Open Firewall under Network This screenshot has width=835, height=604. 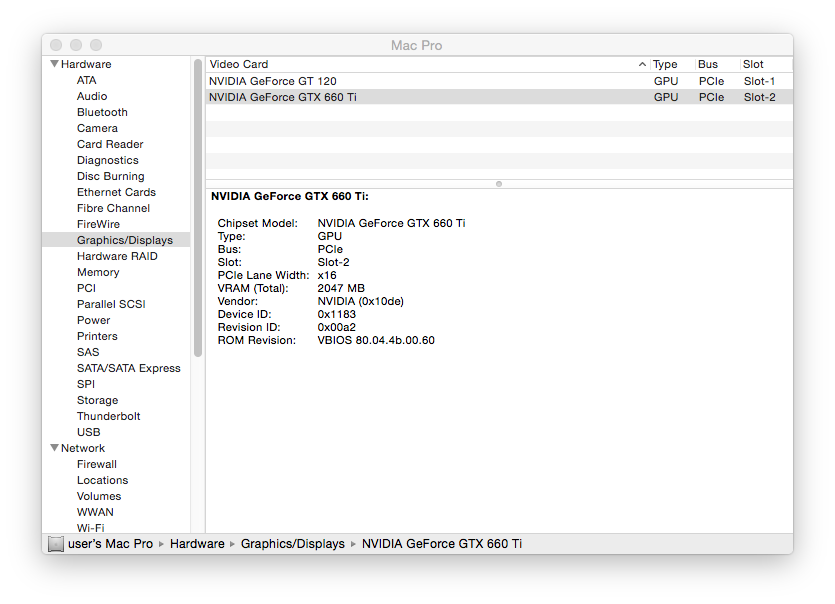(96, 464)
